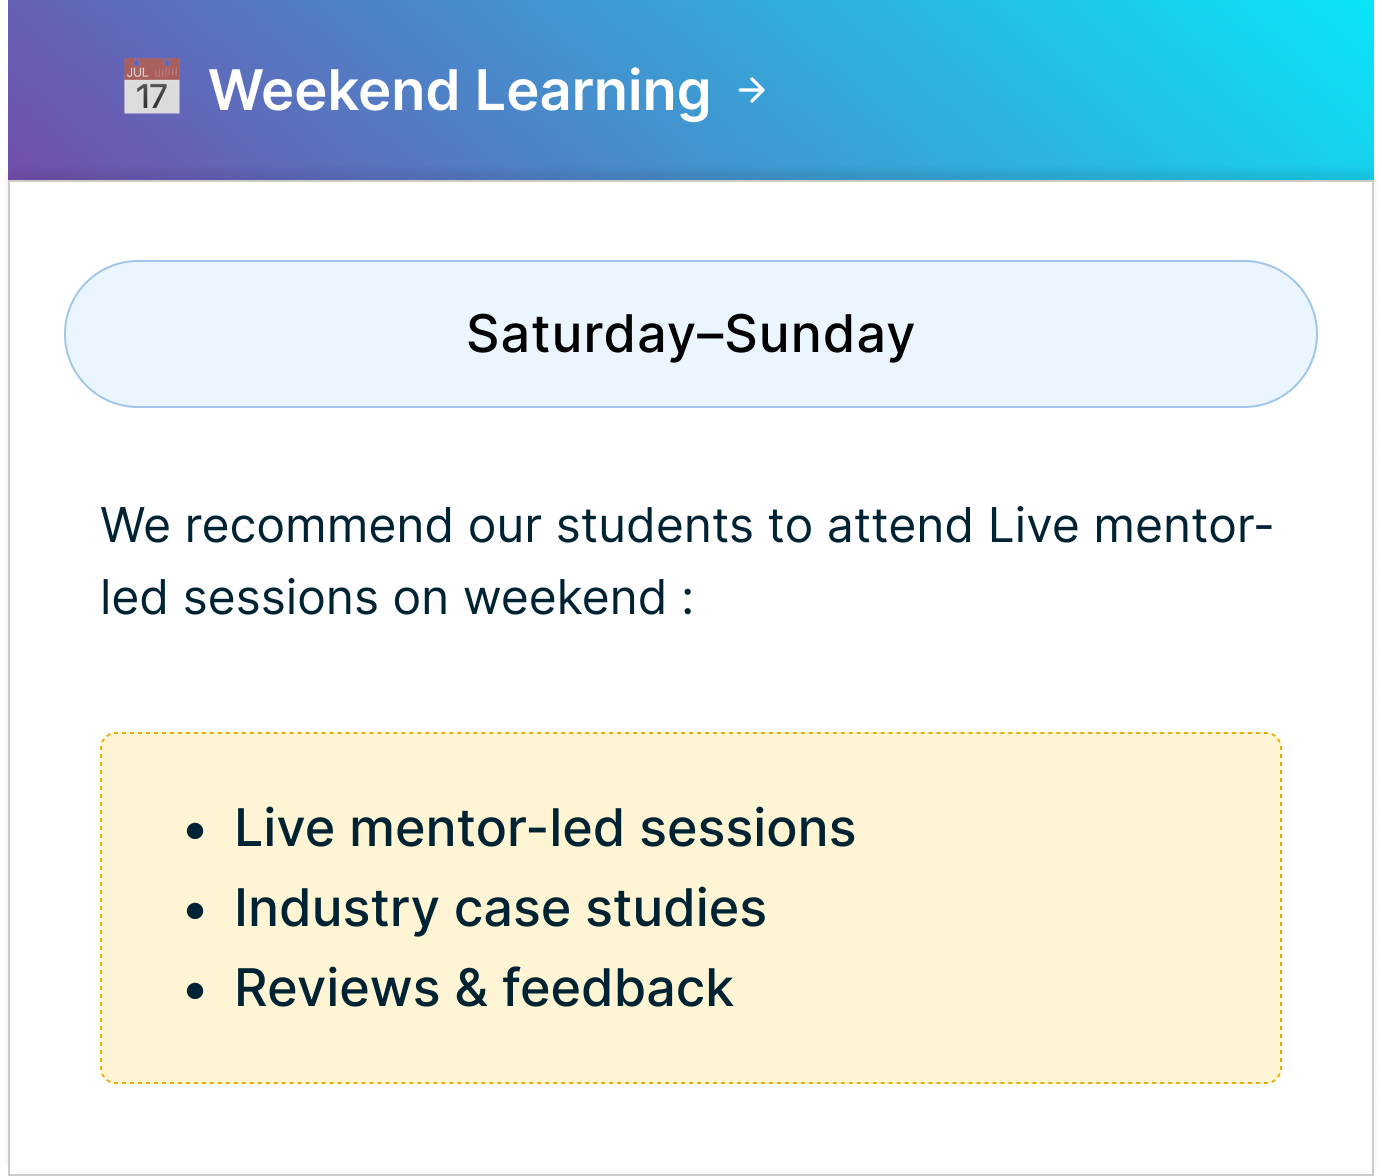
Task: Click the word "Sunday" in the pill
Action: 819,334
